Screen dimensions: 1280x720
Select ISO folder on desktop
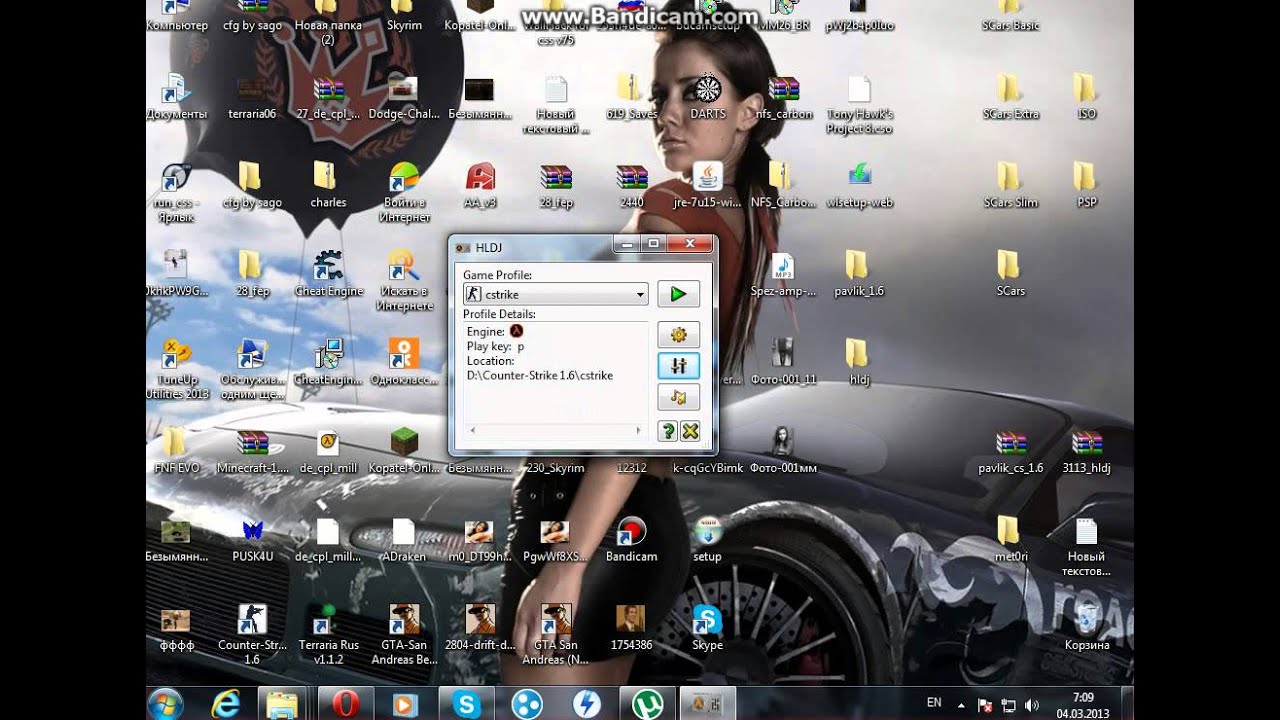tap(1087, 98)
